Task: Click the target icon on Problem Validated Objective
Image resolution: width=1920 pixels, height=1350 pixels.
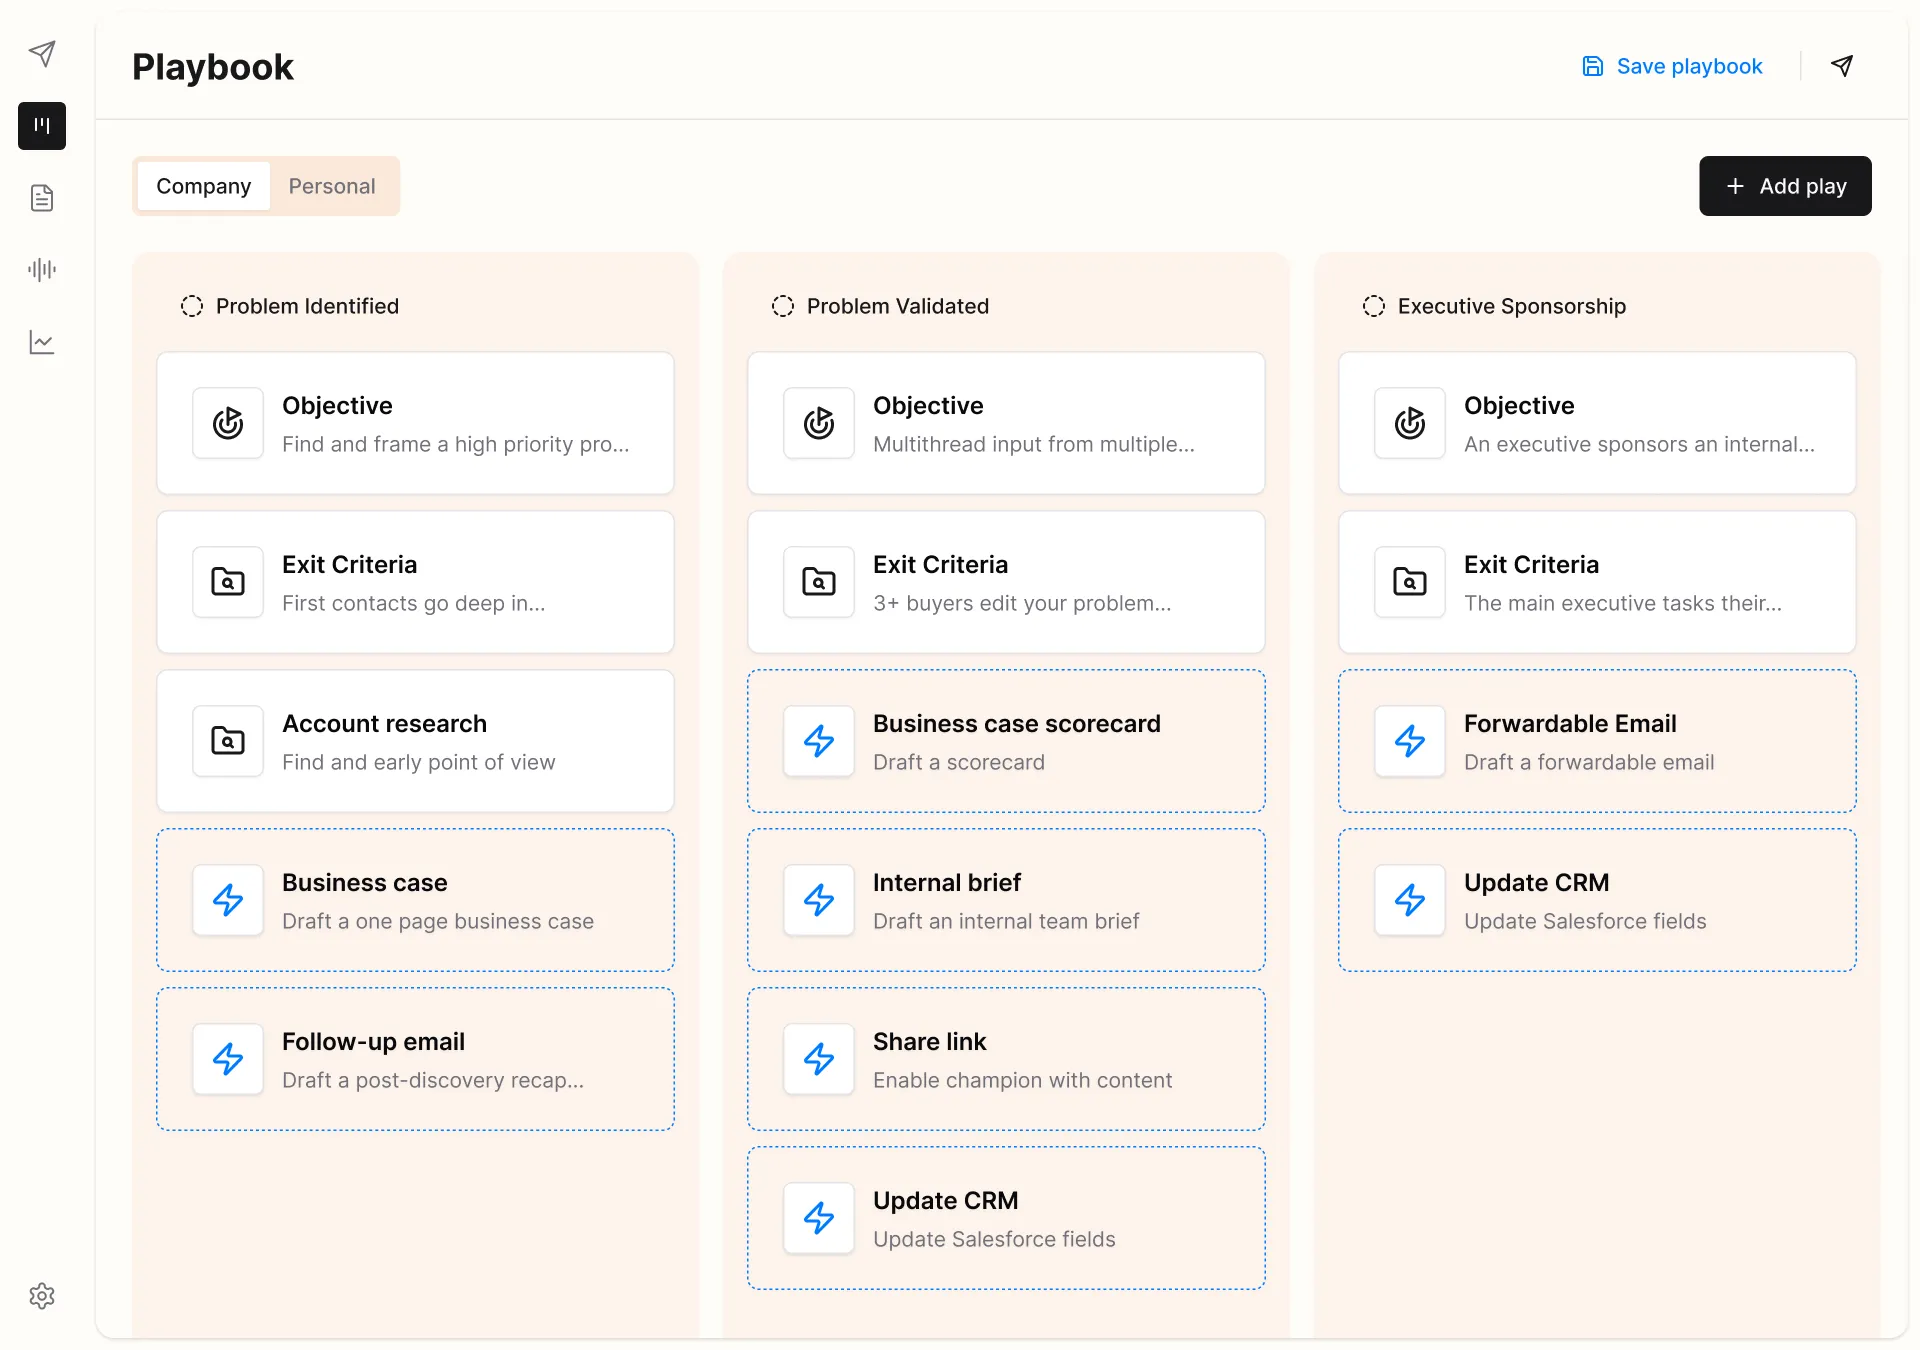Action: (x=819, y=423)
